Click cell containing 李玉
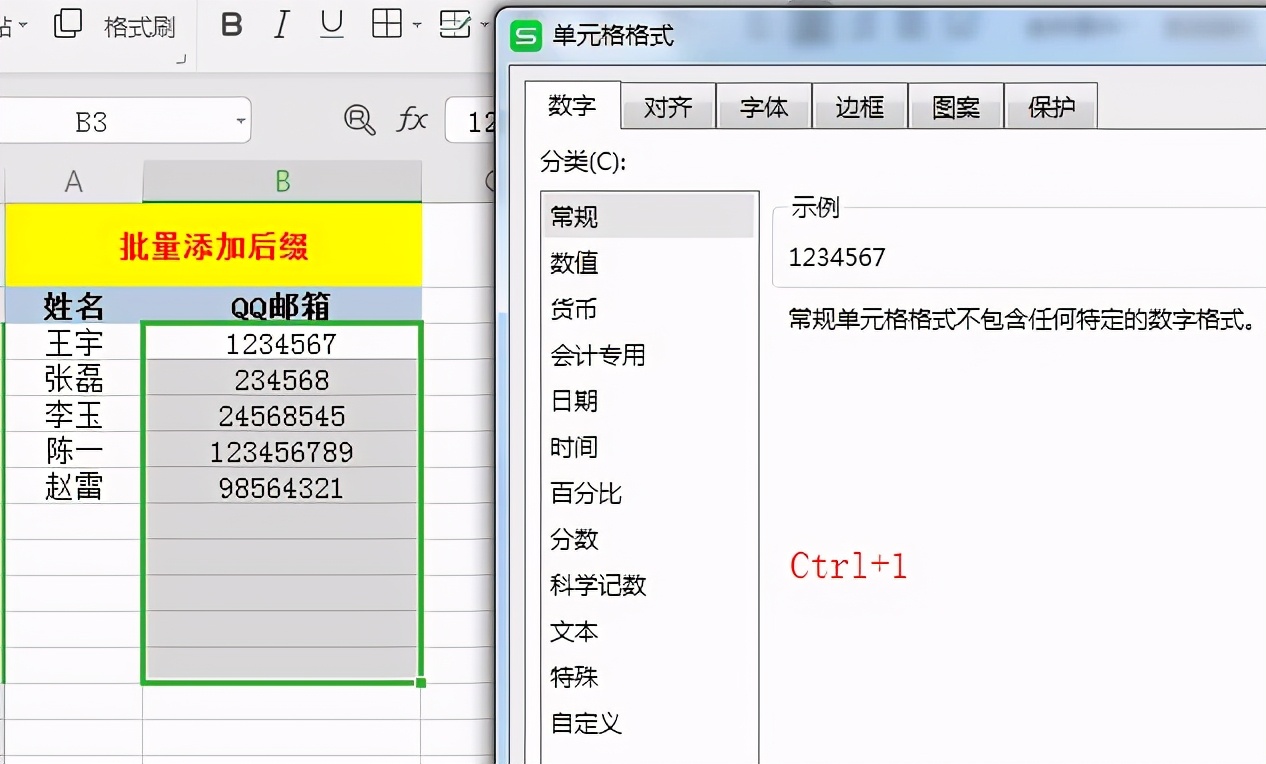Viewport: 1266px width, 764px height. [x=74, y=414]
